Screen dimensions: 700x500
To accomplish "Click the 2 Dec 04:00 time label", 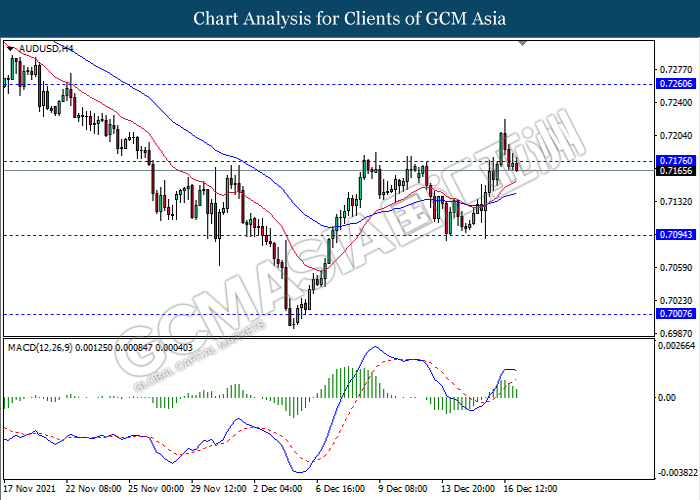I will point(278,488).
